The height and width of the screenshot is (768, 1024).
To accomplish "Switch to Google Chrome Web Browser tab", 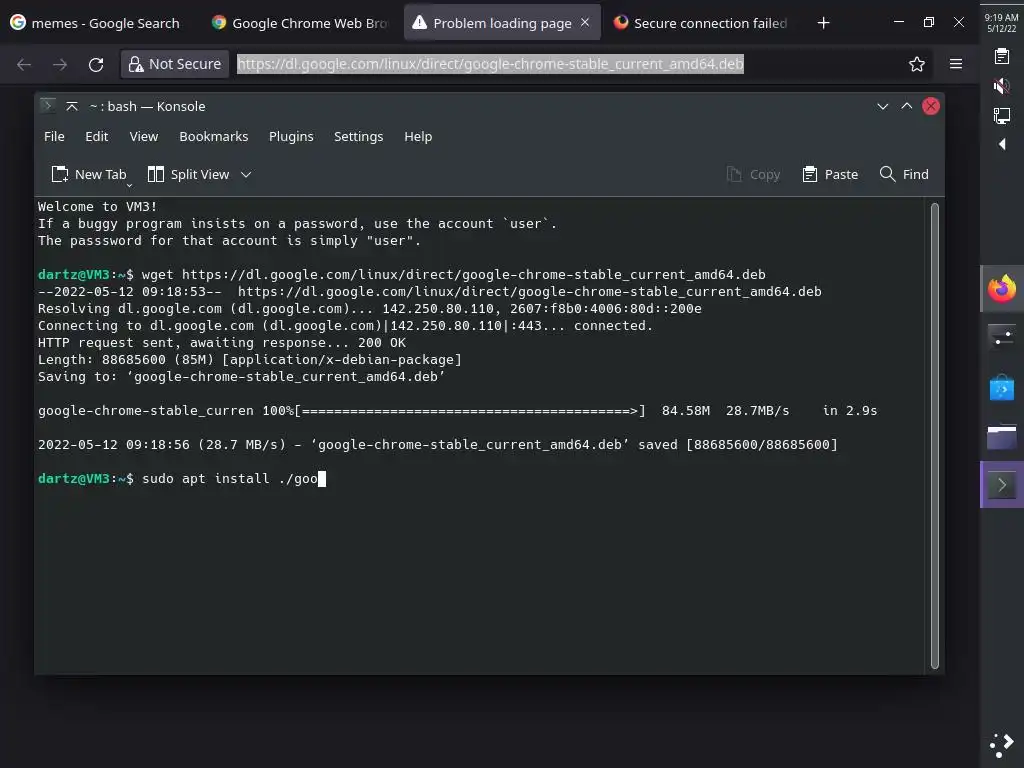I will tap(300, 23).
